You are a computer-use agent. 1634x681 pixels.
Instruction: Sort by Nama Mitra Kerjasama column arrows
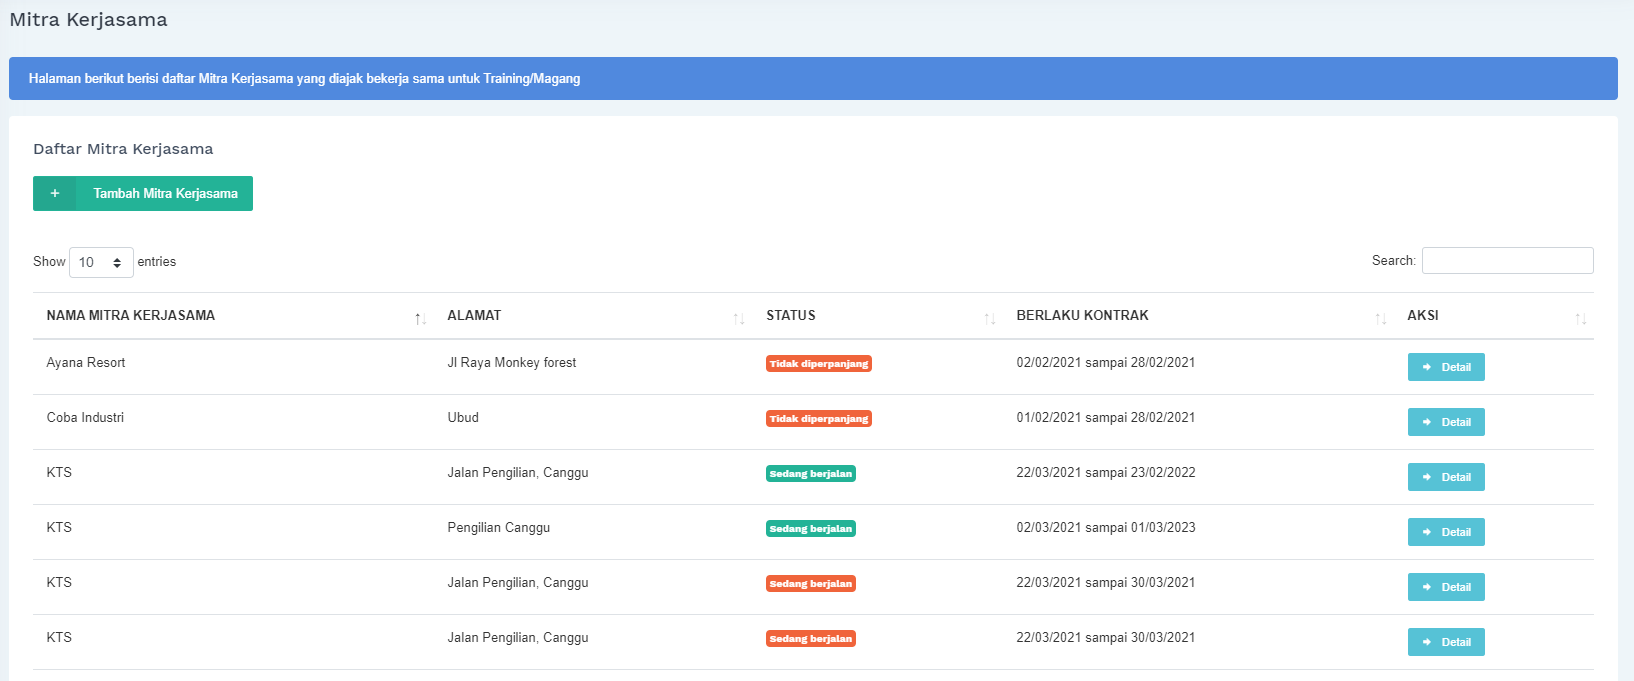pyautogui.click(x=420, y=318)
